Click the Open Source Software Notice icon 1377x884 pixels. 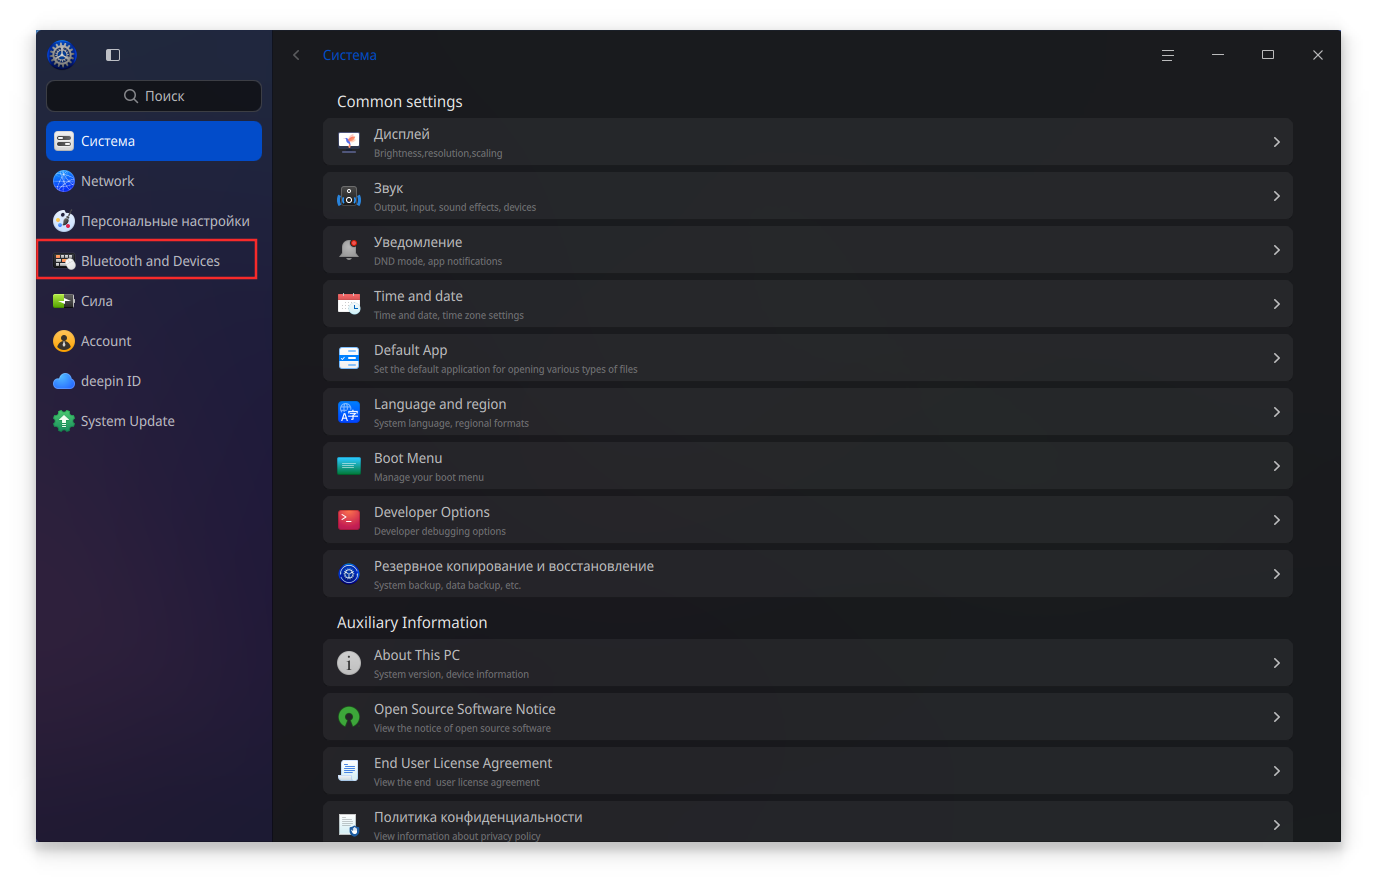[x=349, y=717]
